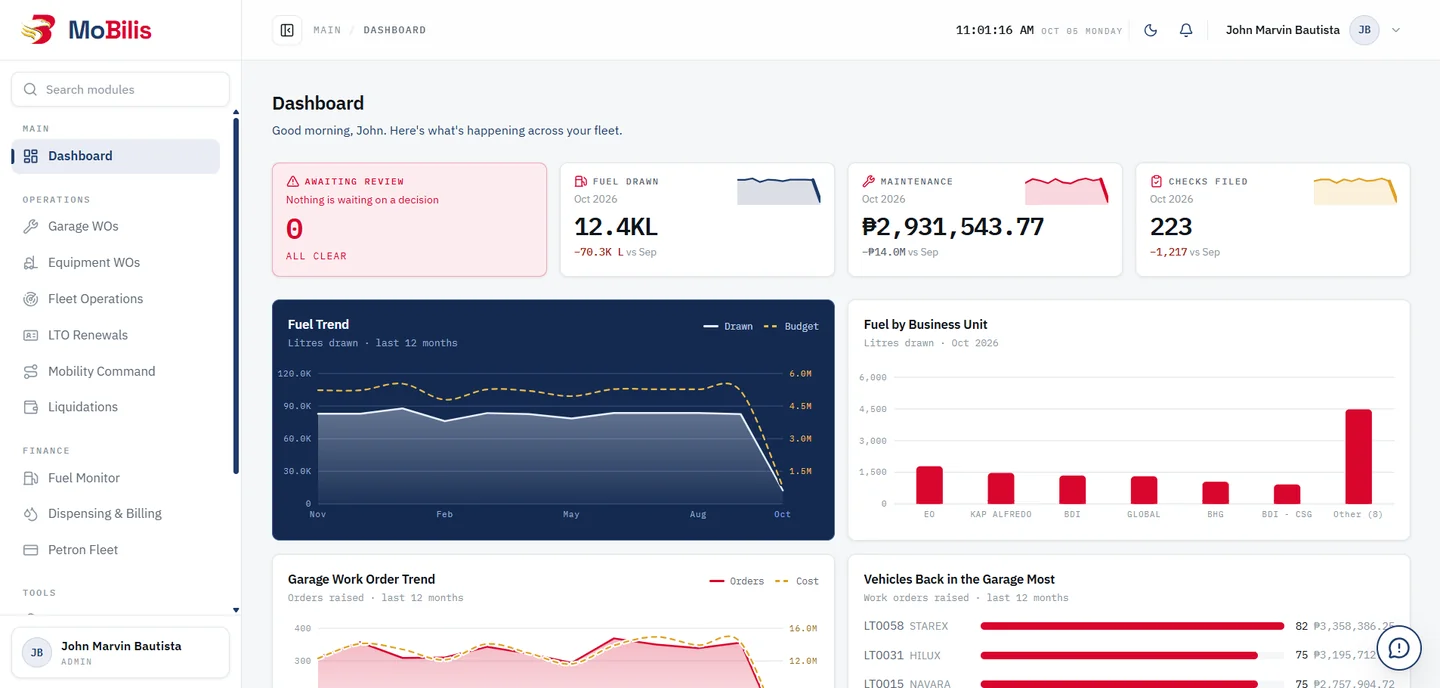Viewport: 1440px width, 688px height.
Task: Open the John Marvin Bautista ADMIN profile card
Action: point(120,653)
